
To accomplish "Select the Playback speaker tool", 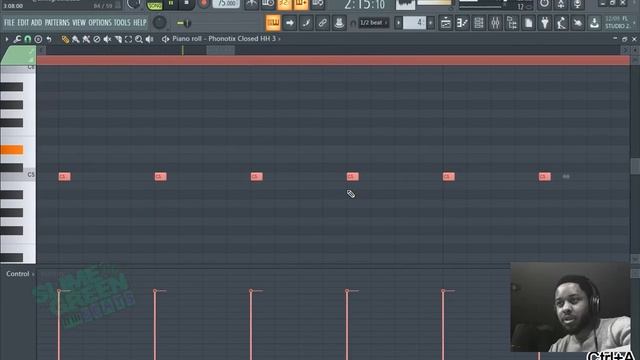I will [x=150, y=39].
